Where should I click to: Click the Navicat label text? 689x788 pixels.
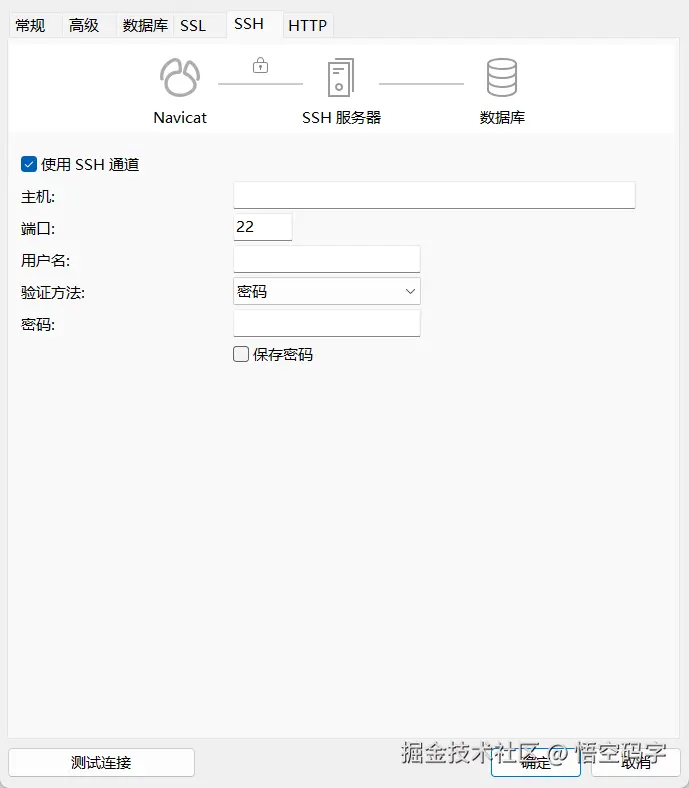(x=180, y=118)
